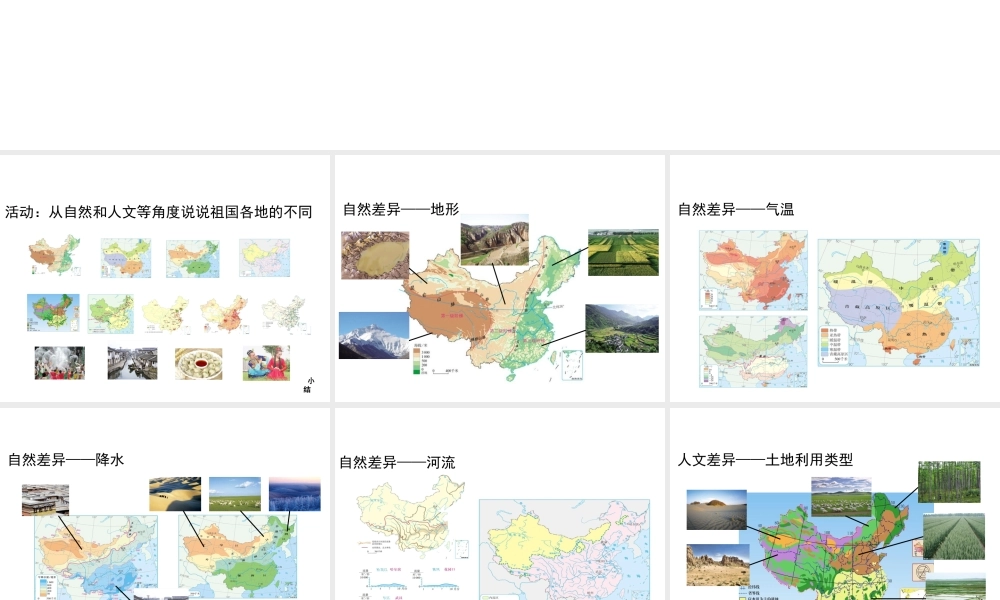Click the water-splashing festival photo on activity slide
Image resolution: width=1000 pixels, height=600 pixels.
(x=60, y=363)
